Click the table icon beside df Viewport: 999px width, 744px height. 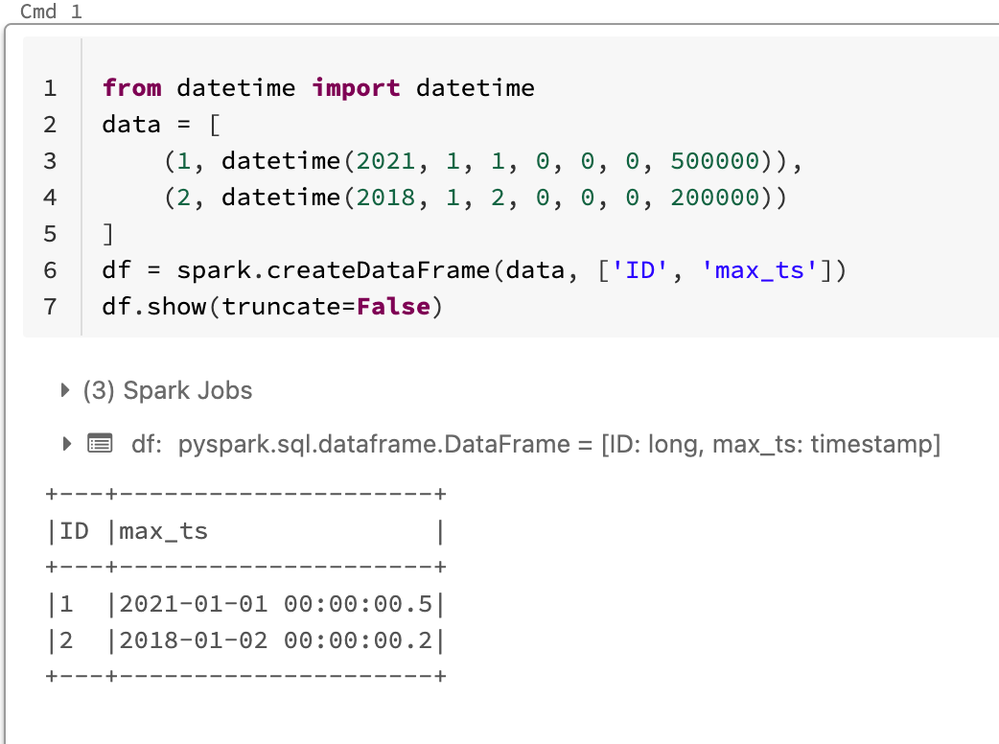coord(99,443)
